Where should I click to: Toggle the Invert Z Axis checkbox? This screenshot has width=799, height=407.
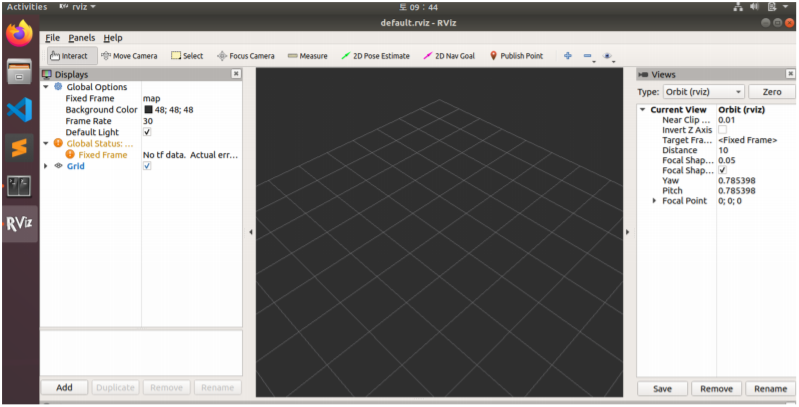[723, 130]
